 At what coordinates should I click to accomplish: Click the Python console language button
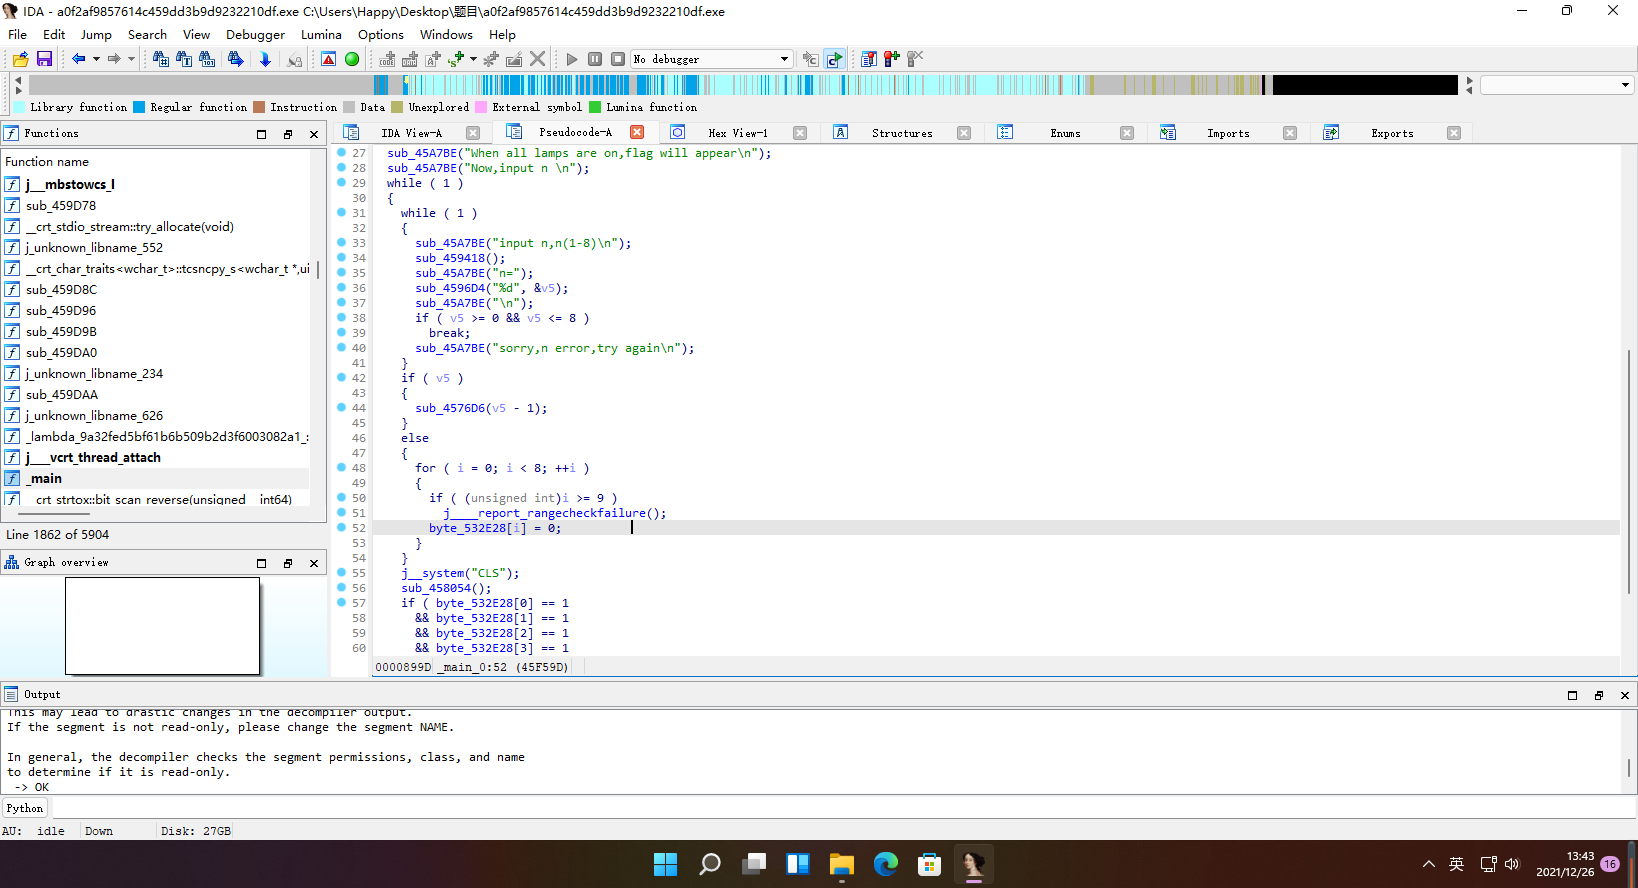[x=25, y=808]
